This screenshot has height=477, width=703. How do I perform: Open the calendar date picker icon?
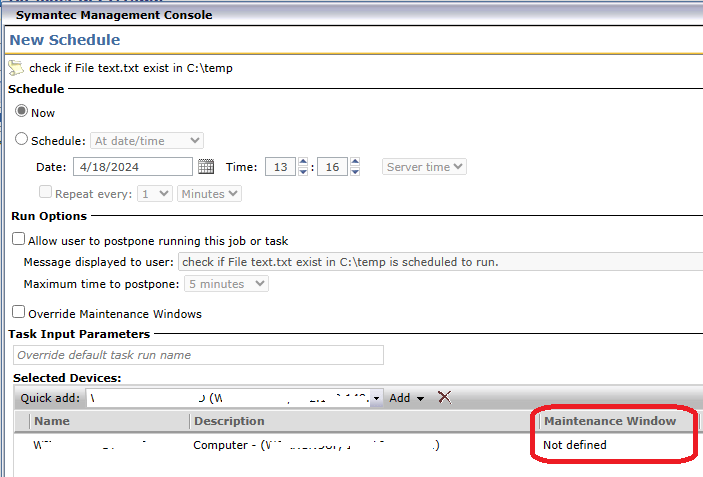(206, 167)
